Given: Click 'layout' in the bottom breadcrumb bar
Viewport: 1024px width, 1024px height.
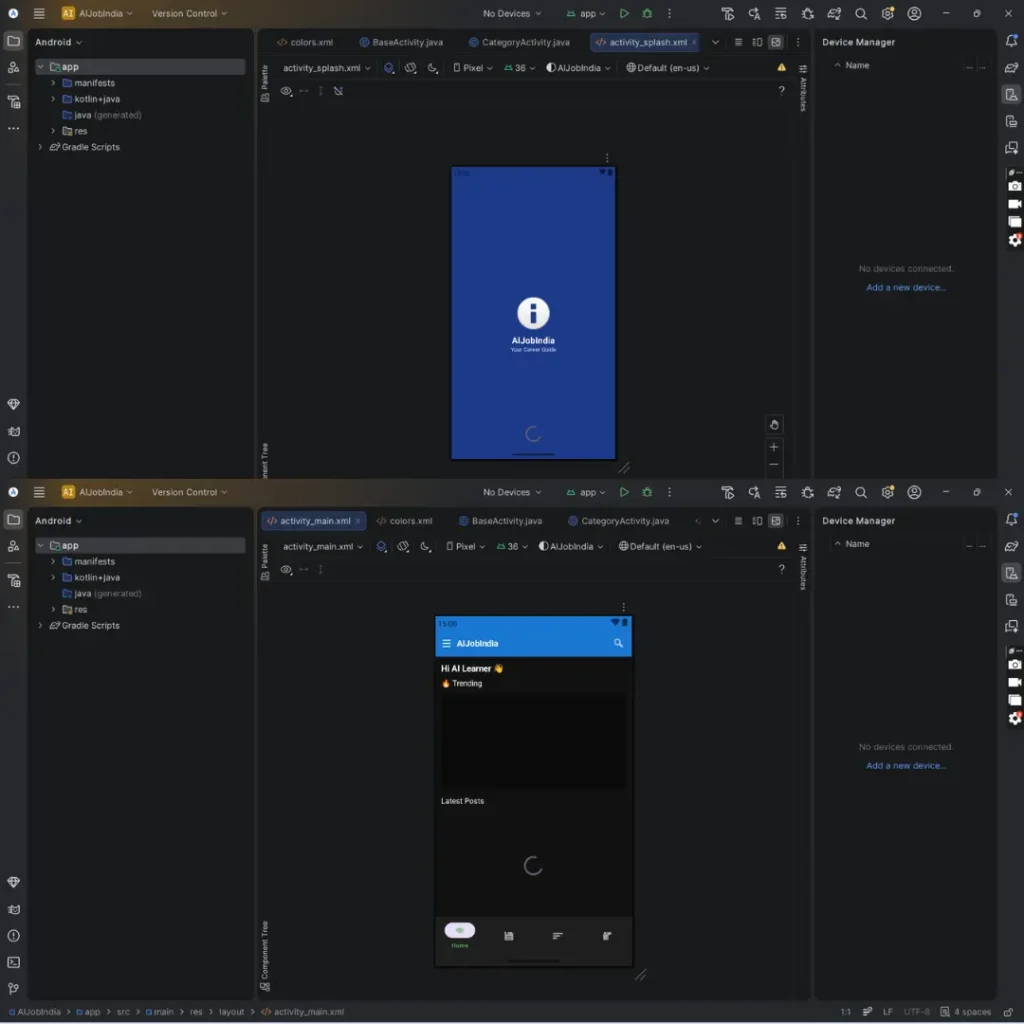Looking at the screenshot, I should 231,1012.
